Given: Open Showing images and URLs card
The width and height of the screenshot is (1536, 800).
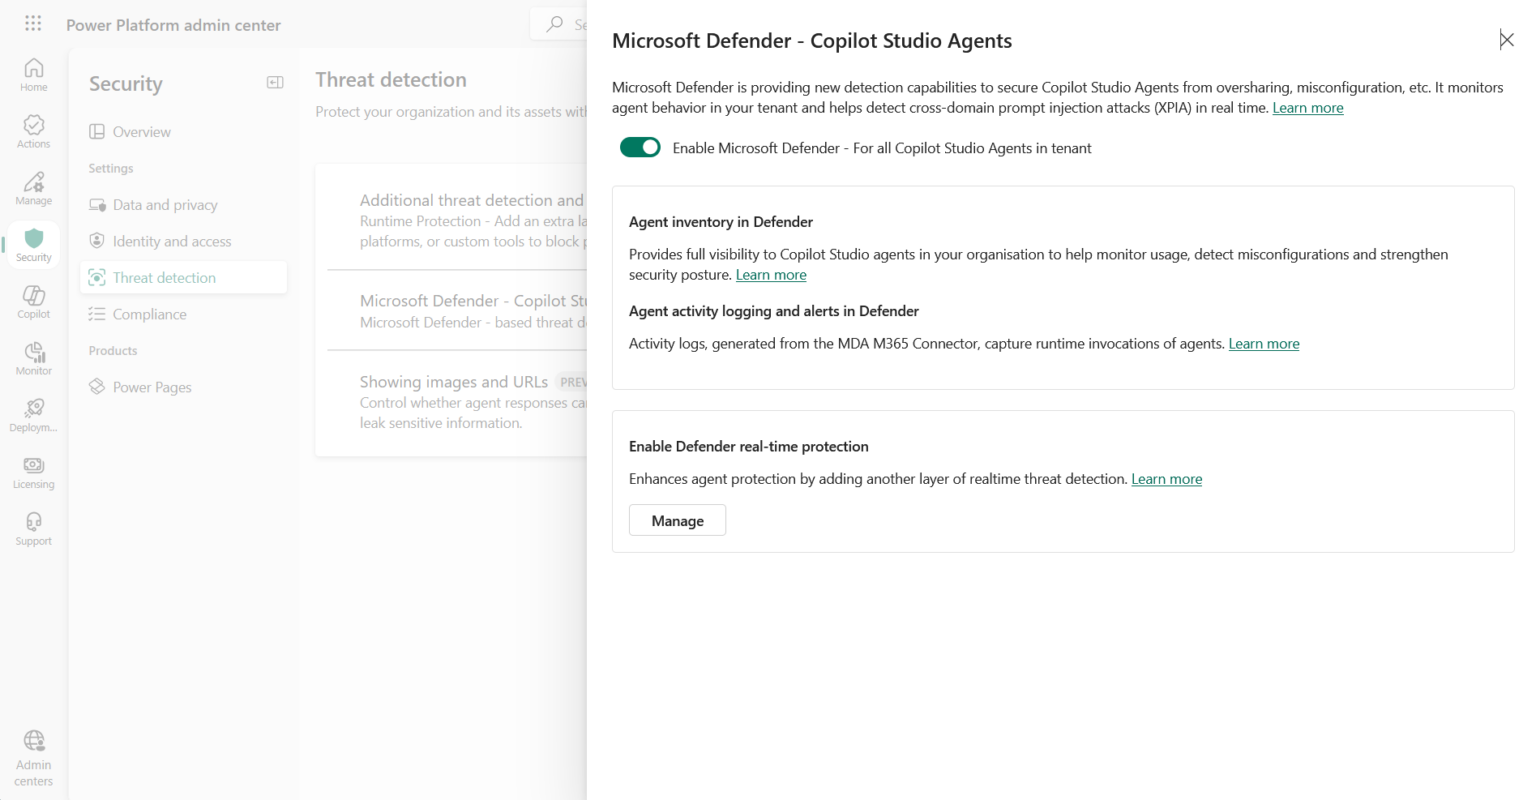Looking at the screenshot, I should coord(458,402).
